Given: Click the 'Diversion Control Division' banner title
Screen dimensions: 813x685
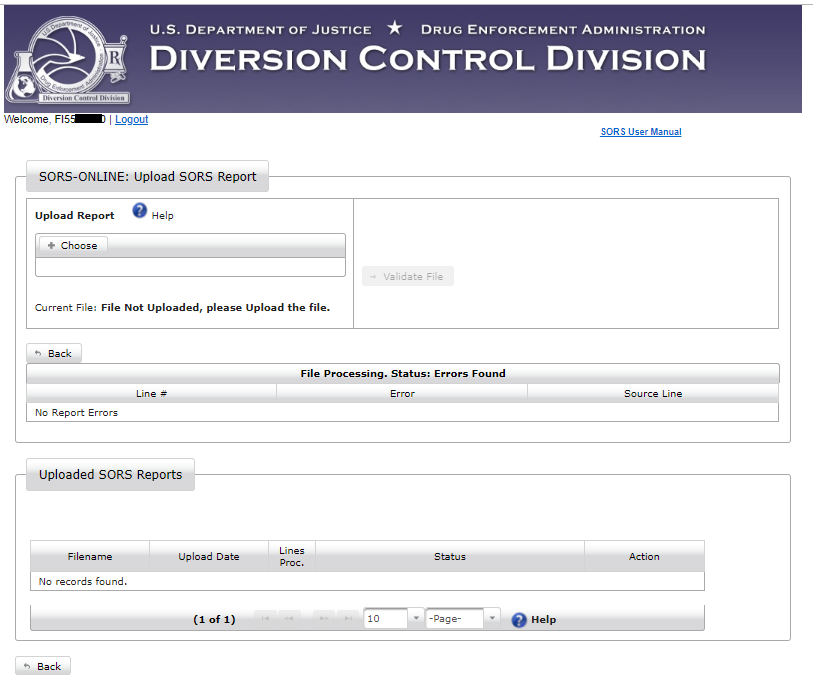Looking at the screenshot, I should (428, 59).
